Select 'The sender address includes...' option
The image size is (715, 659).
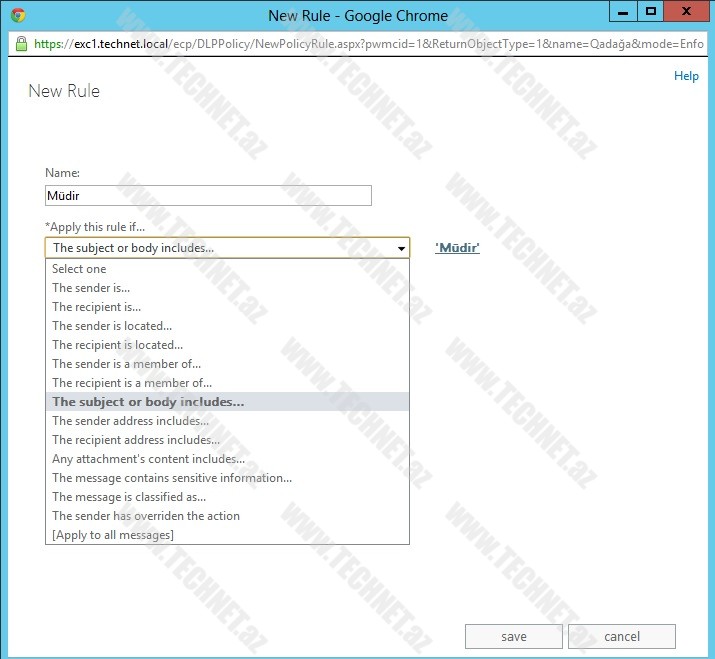(130, 421)
